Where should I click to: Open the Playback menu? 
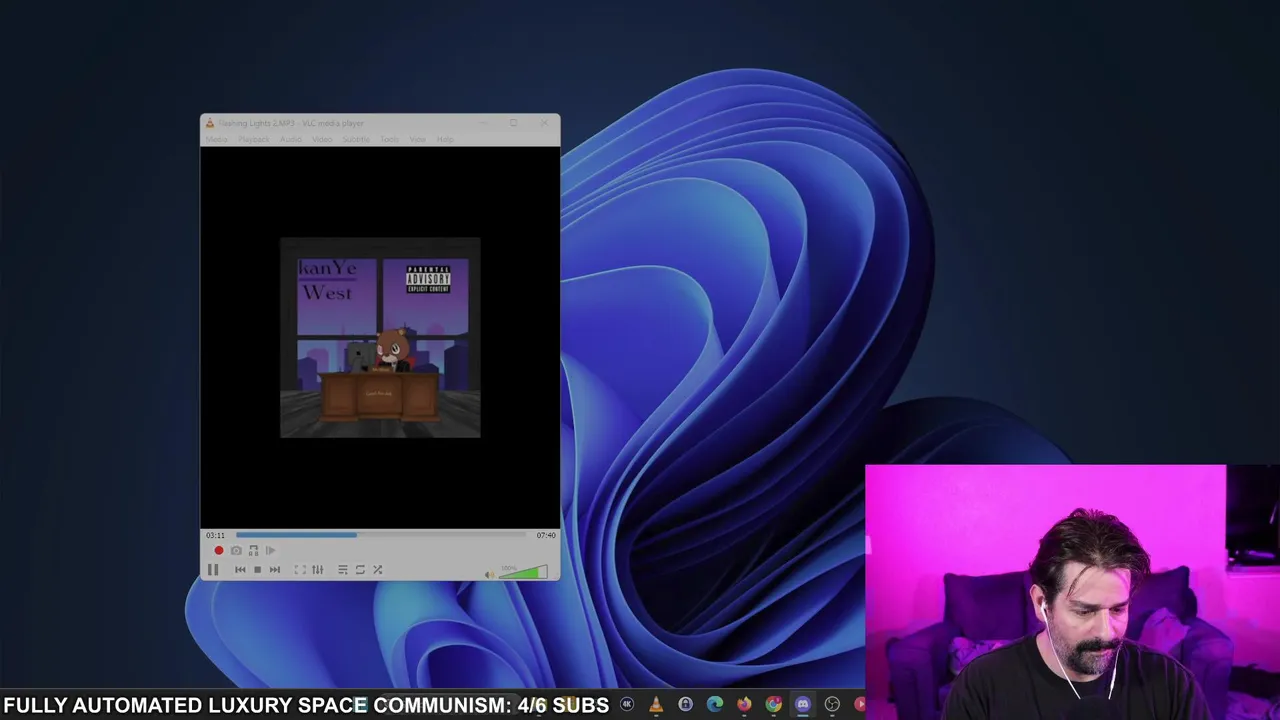253,139
